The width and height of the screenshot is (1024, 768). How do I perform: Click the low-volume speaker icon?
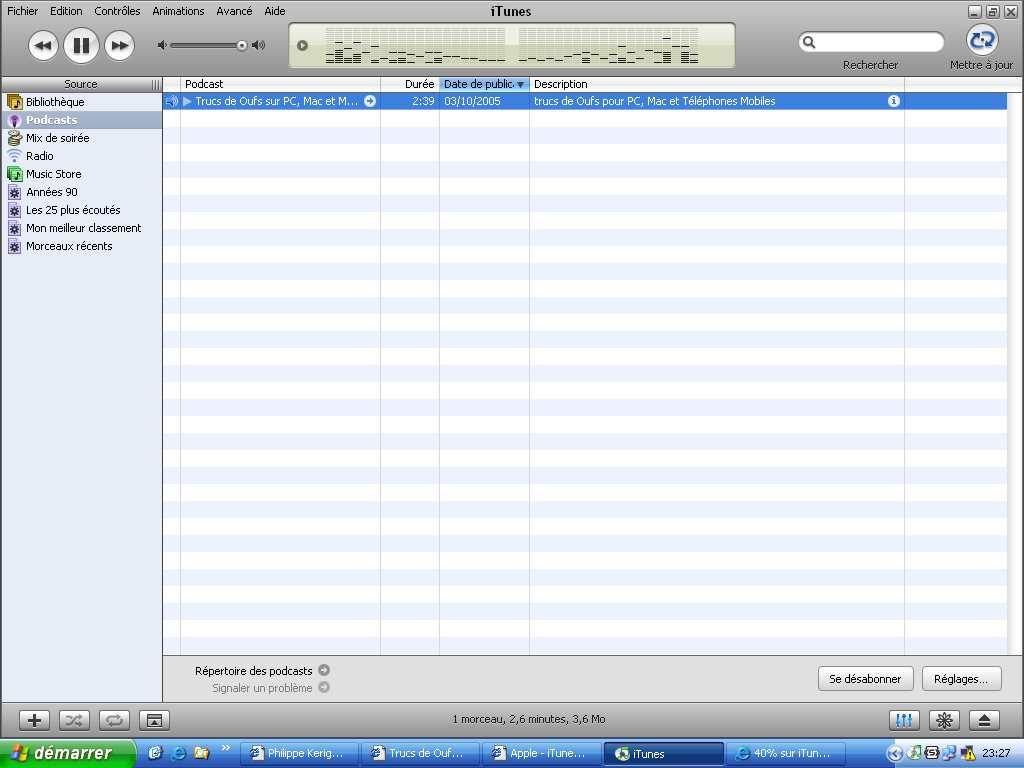click(x=162, y=45)
